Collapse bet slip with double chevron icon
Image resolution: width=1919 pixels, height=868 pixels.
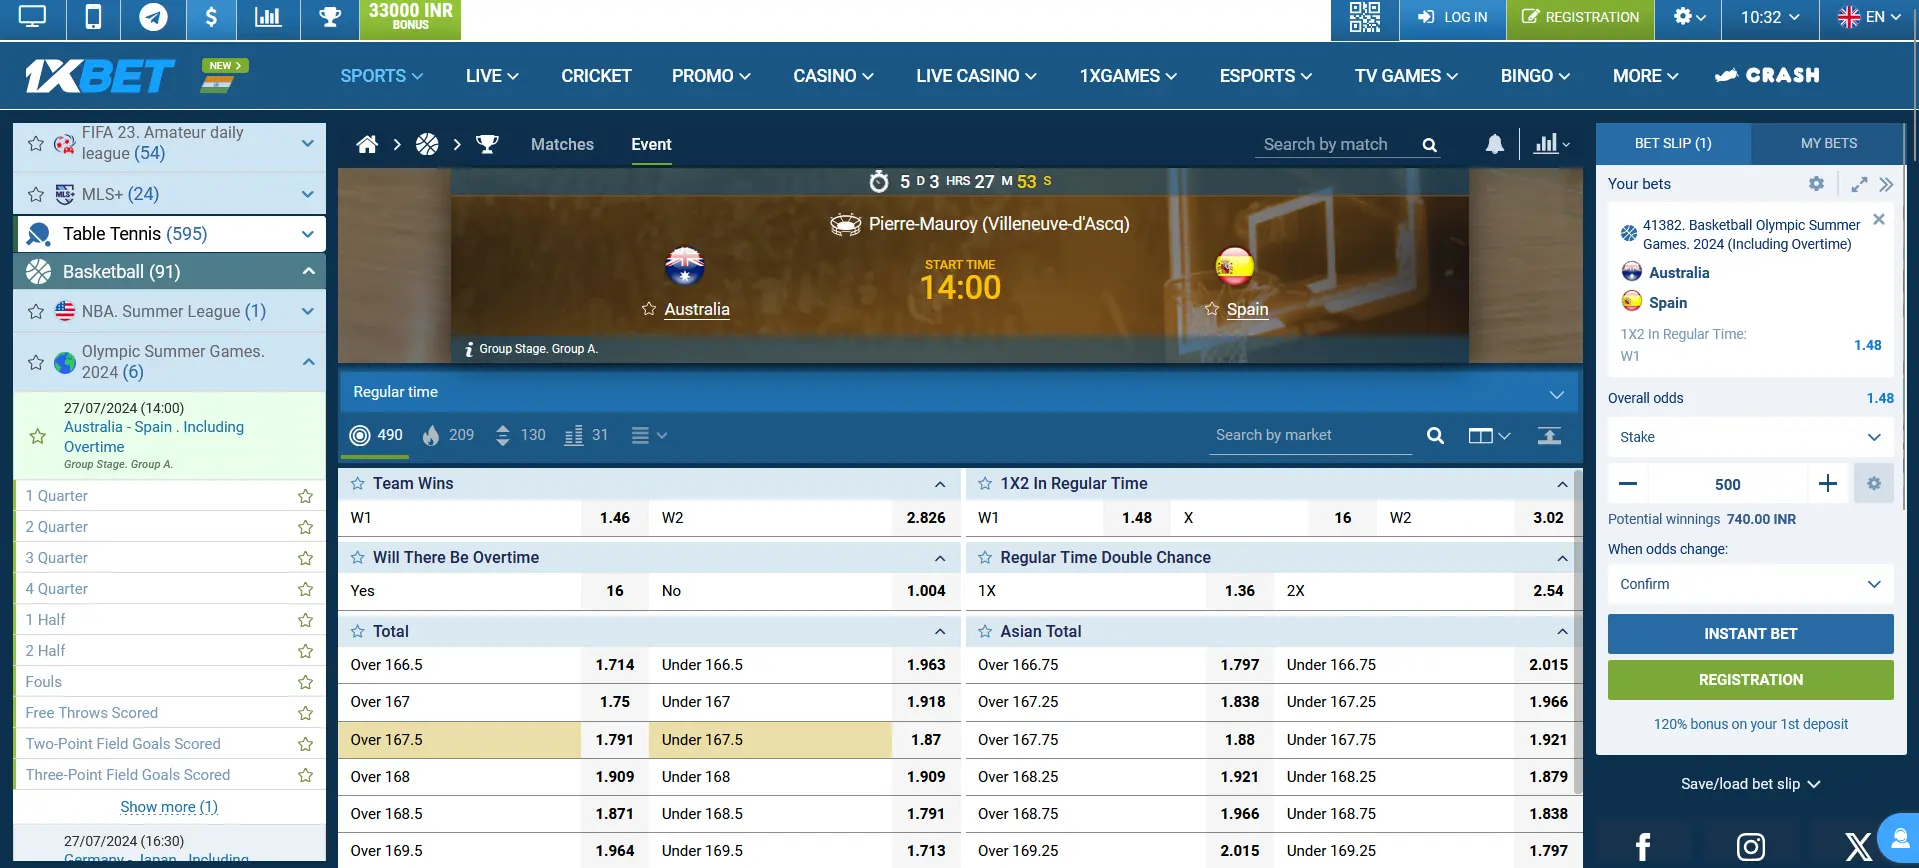pos(1886,184)
